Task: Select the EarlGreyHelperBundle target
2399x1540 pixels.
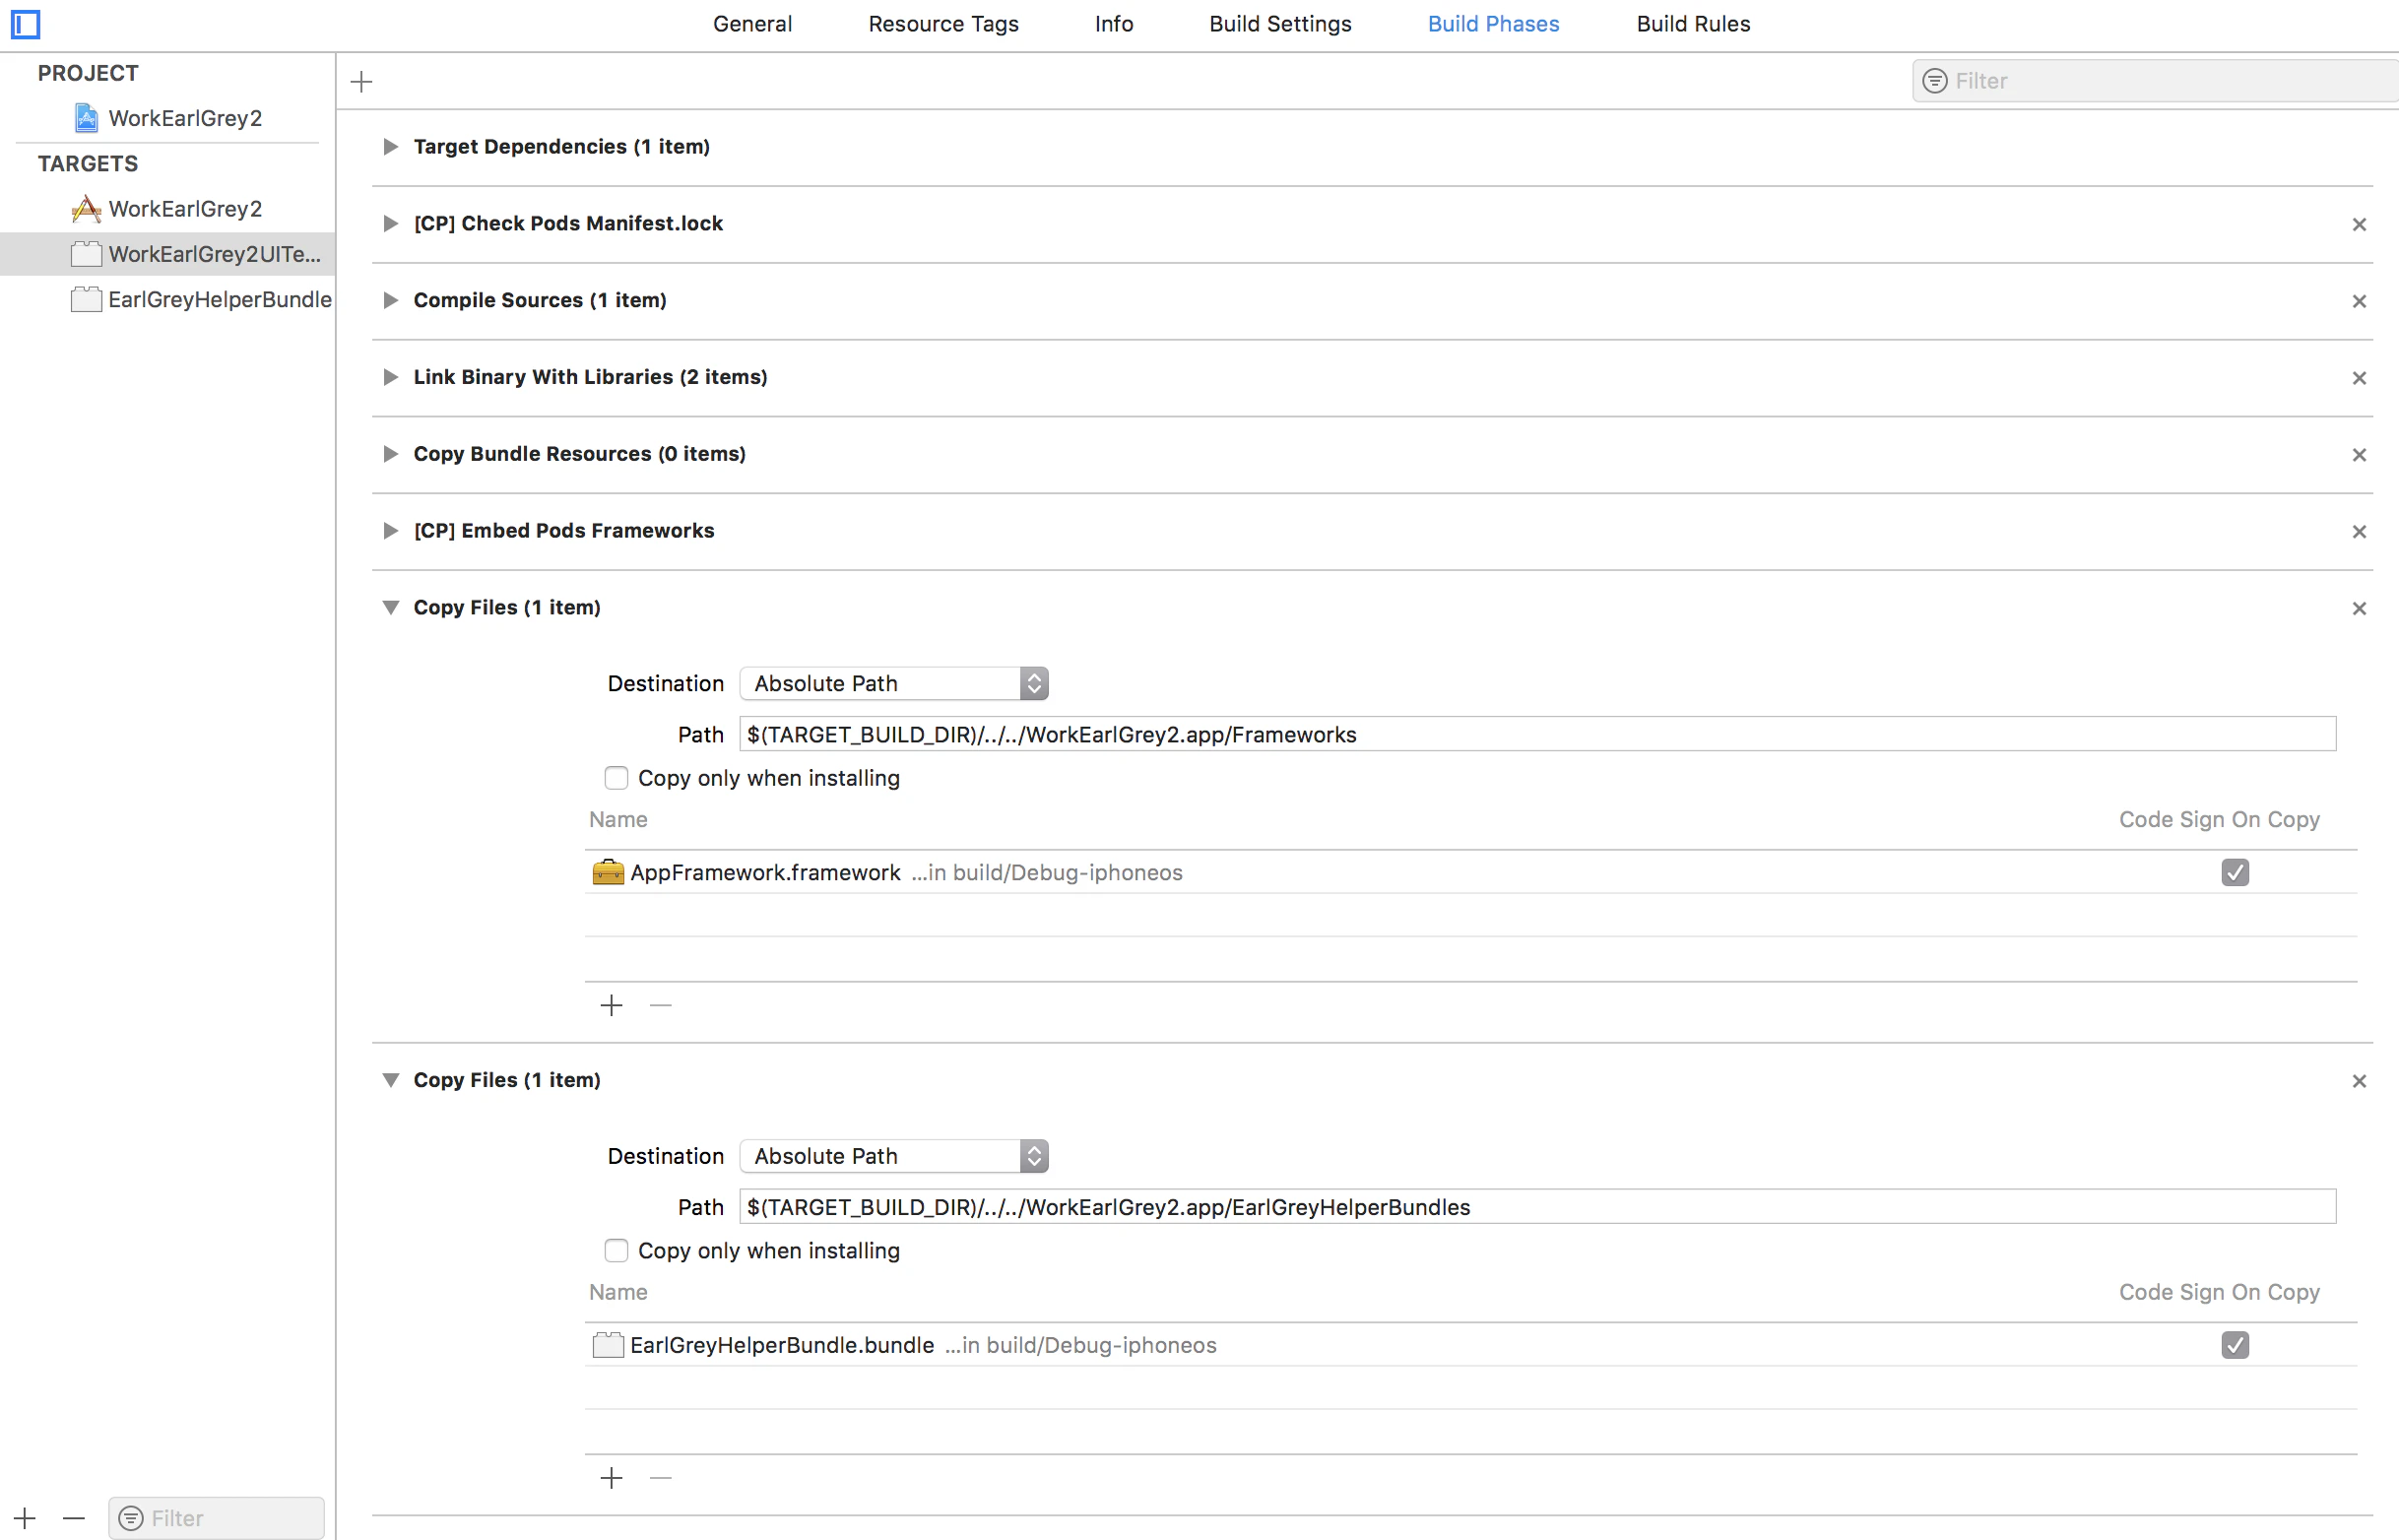Action: pos(201,299)
